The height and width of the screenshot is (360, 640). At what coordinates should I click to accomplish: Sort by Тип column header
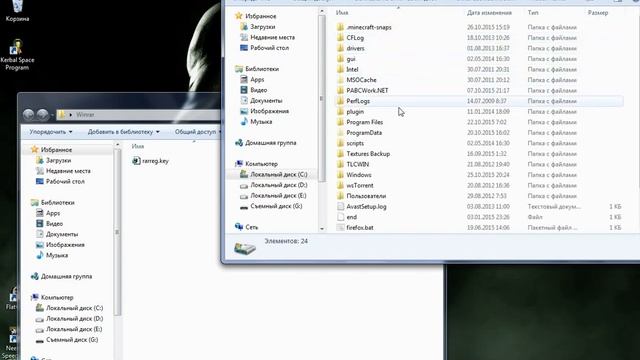click(533, 13)
